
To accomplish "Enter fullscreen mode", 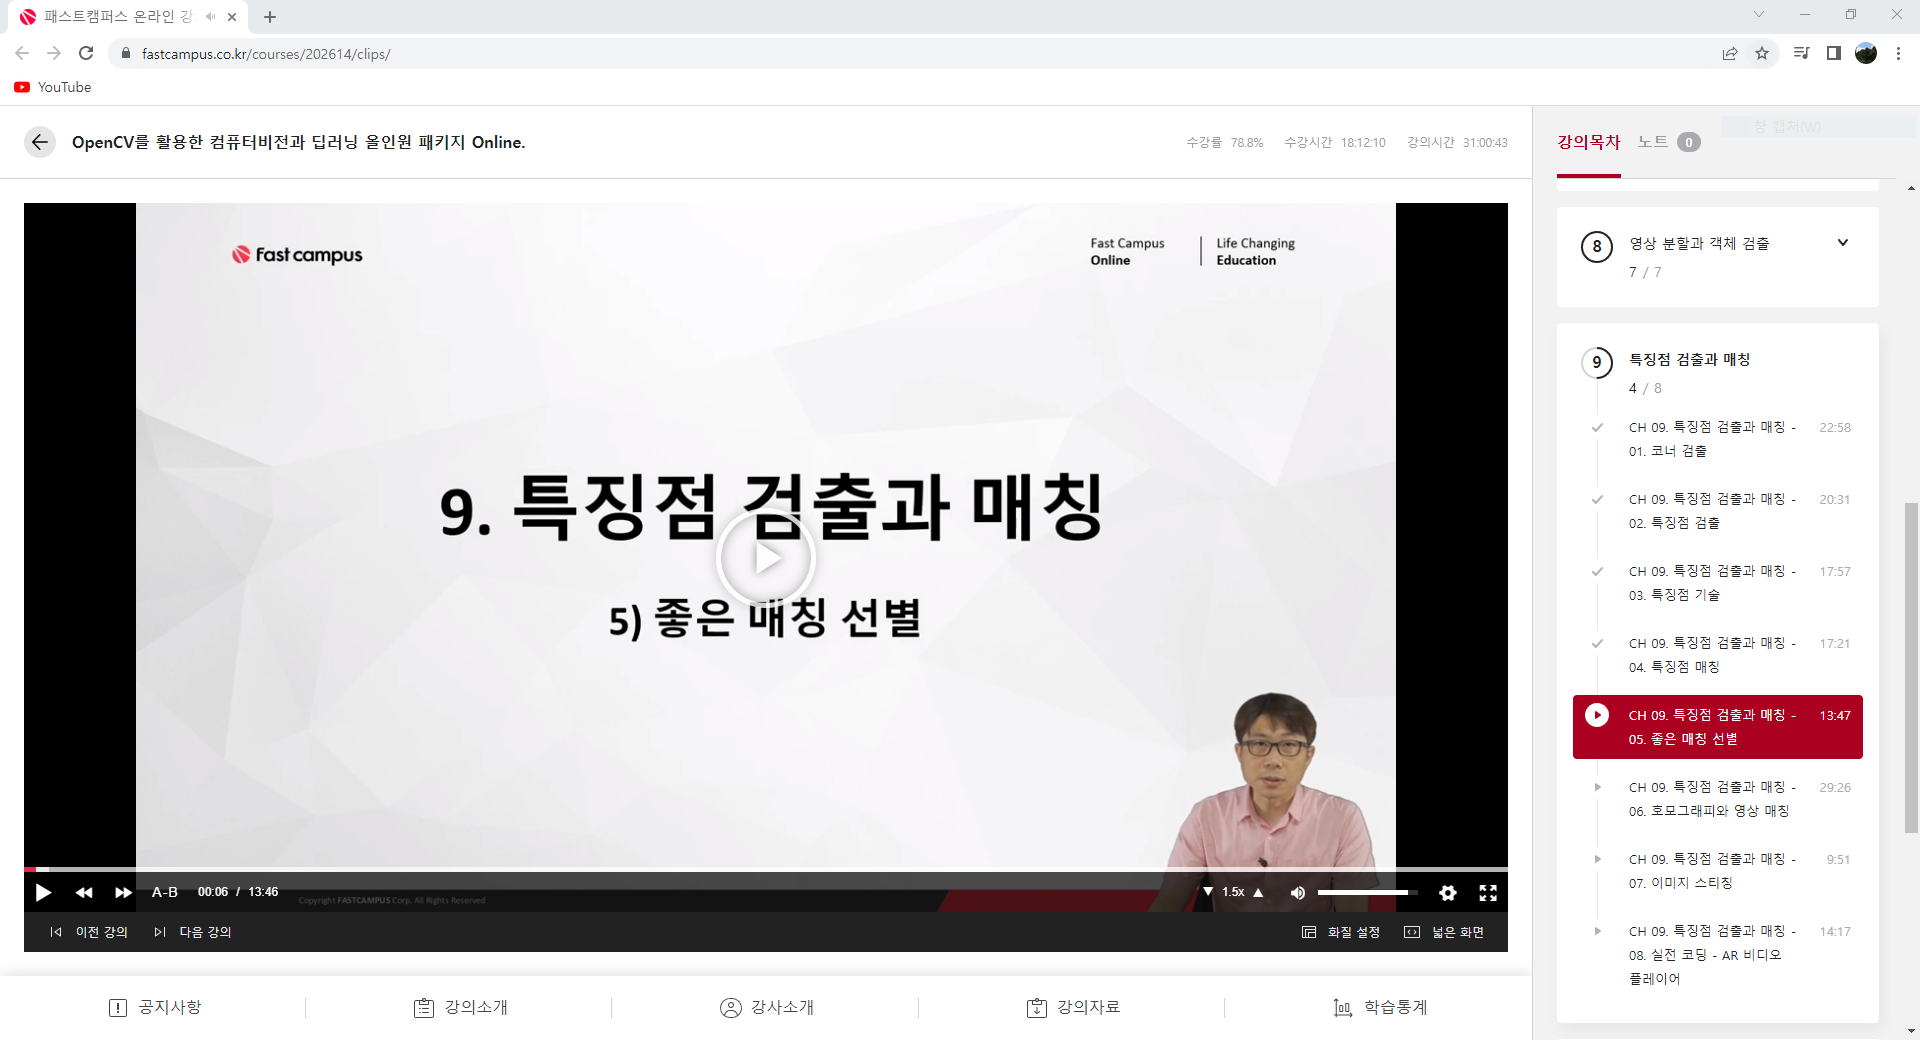I will (1488, 892).
